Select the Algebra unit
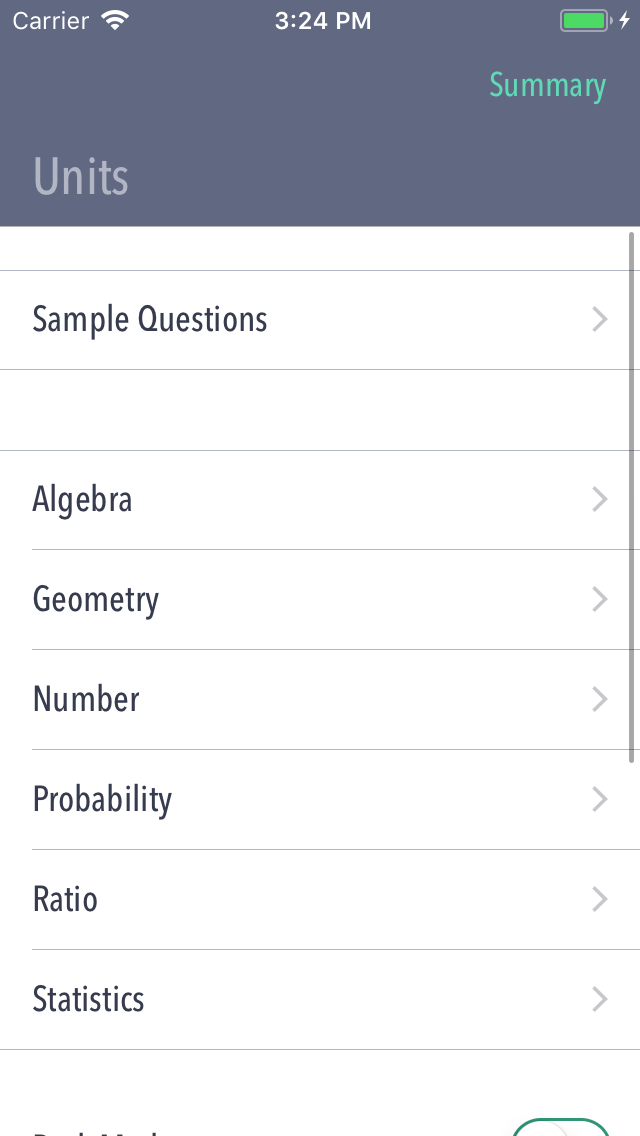Screen dimensions: 640x1136 tap(83, 499)
